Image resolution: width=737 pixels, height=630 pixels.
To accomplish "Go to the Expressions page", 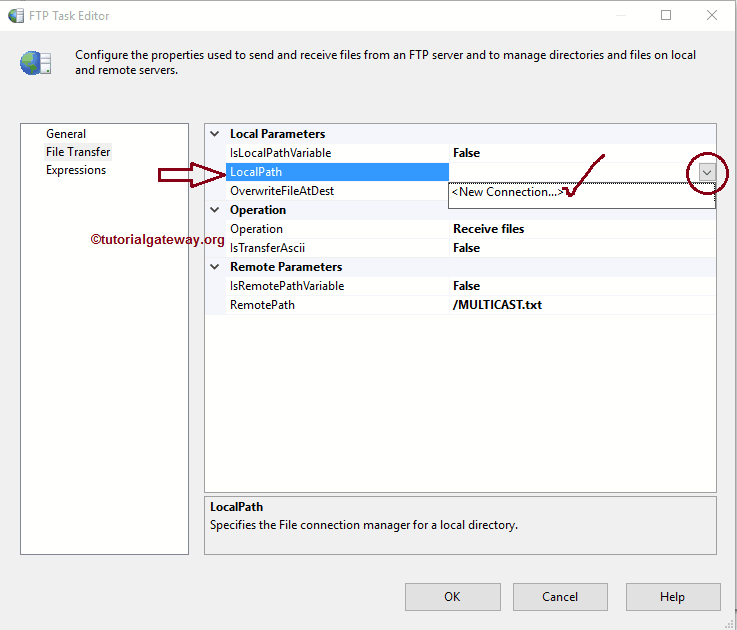I will pos(76,170).
